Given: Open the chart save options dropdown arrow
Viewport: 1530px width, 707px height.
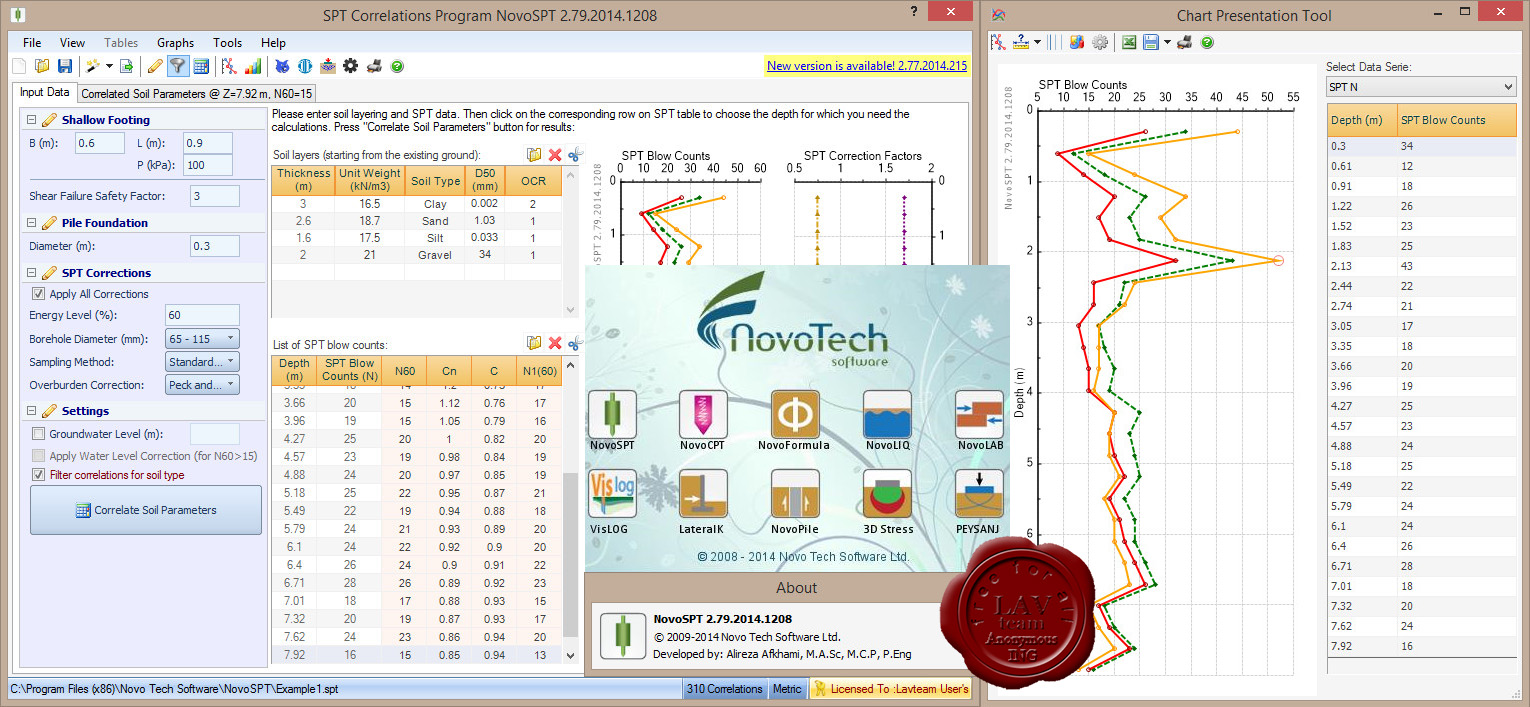Looking at the screenshot, I should coord(1167,42).
